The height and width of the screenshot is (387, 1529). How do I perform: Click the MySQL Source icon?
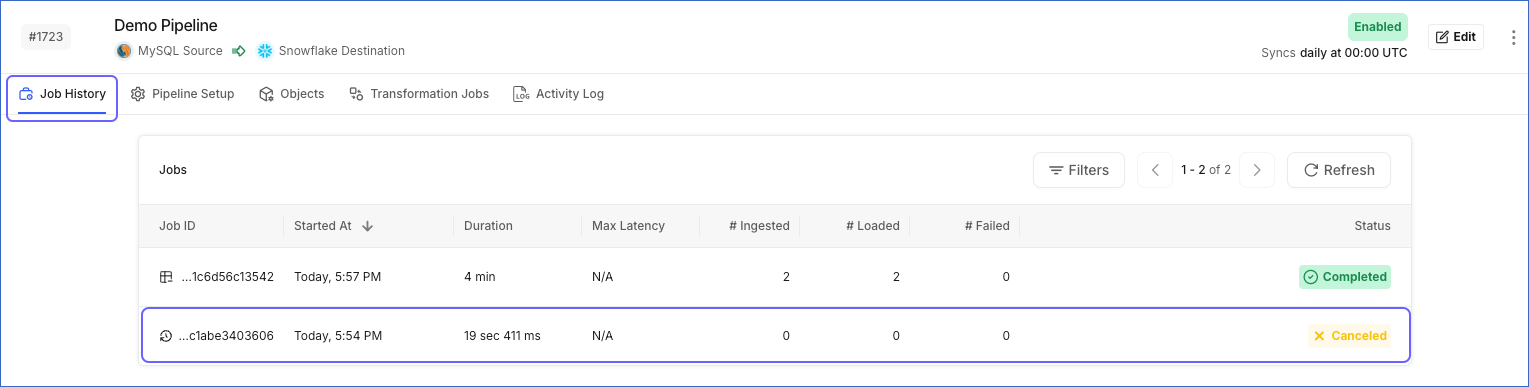click(124, 51)
